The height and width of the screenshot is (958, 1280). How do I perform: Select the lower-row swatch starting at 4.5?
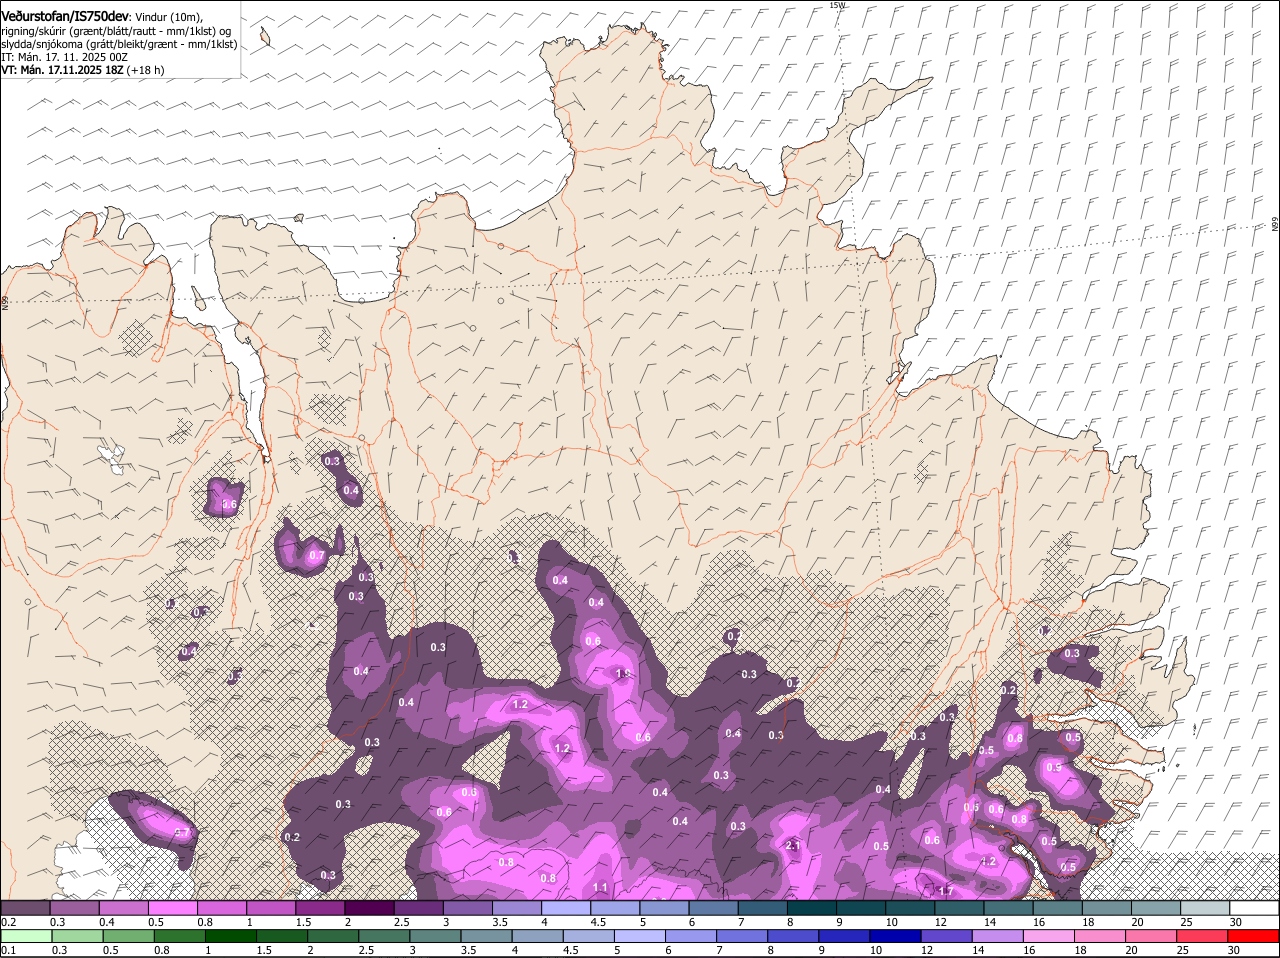tap(587, 936)
